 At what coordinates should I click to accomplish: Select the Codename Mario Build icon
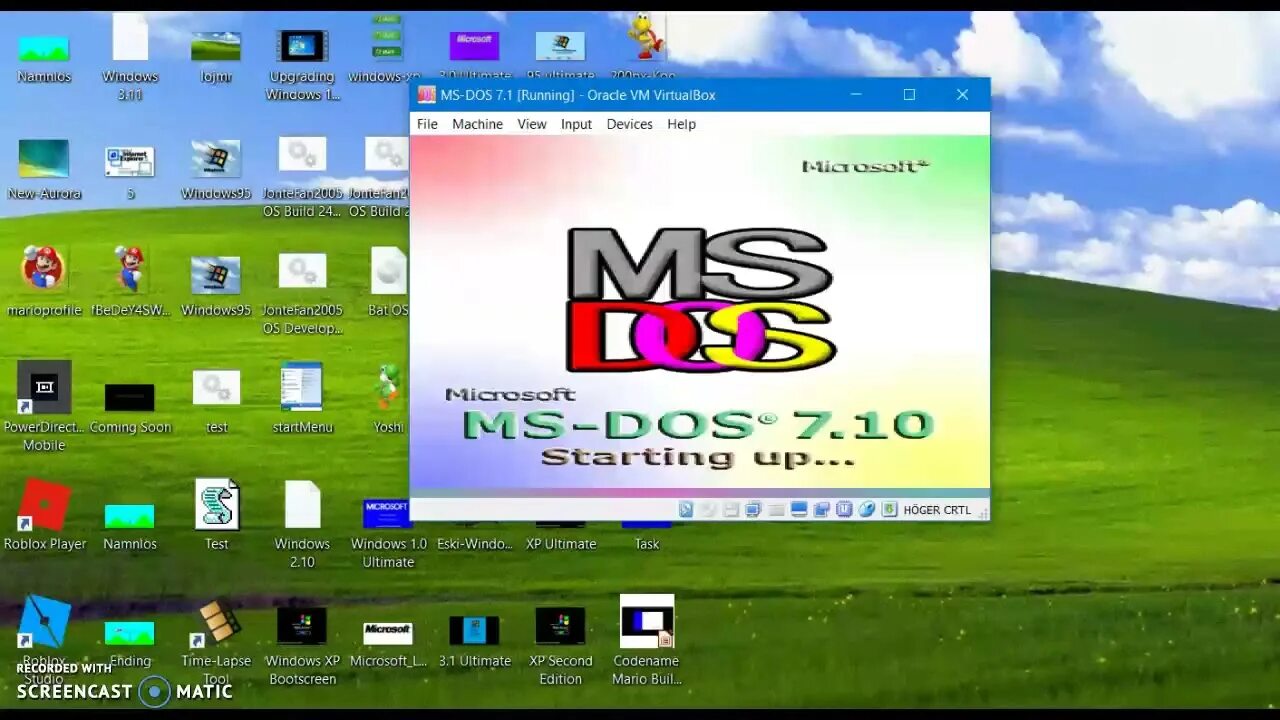[x=647, y=640]
